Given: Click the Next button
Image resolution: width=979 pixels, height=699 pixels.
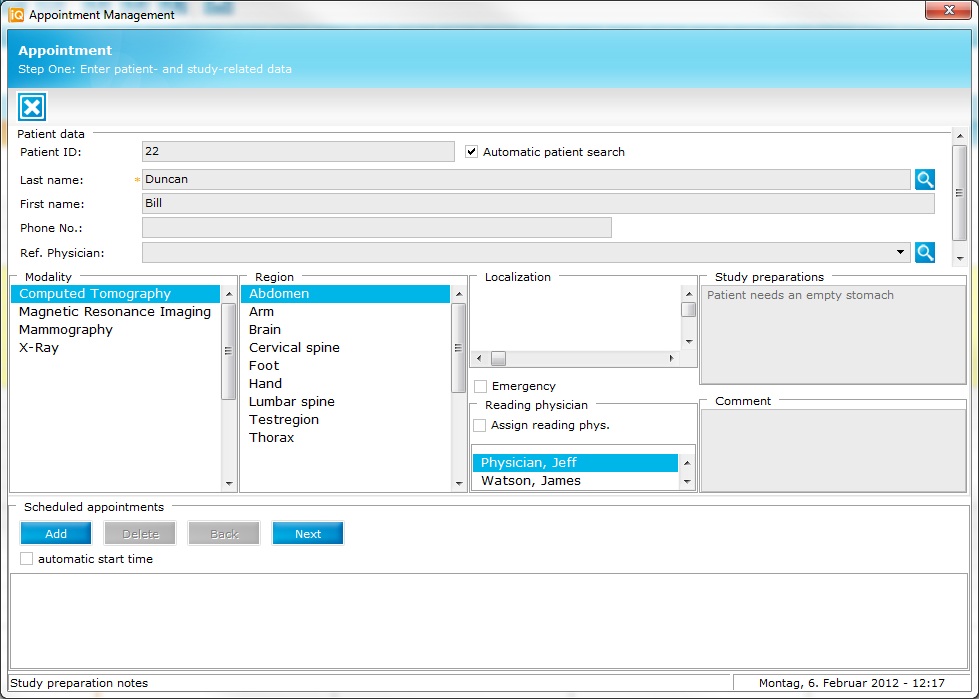Looking at the screenshot, I should [308, 534].
